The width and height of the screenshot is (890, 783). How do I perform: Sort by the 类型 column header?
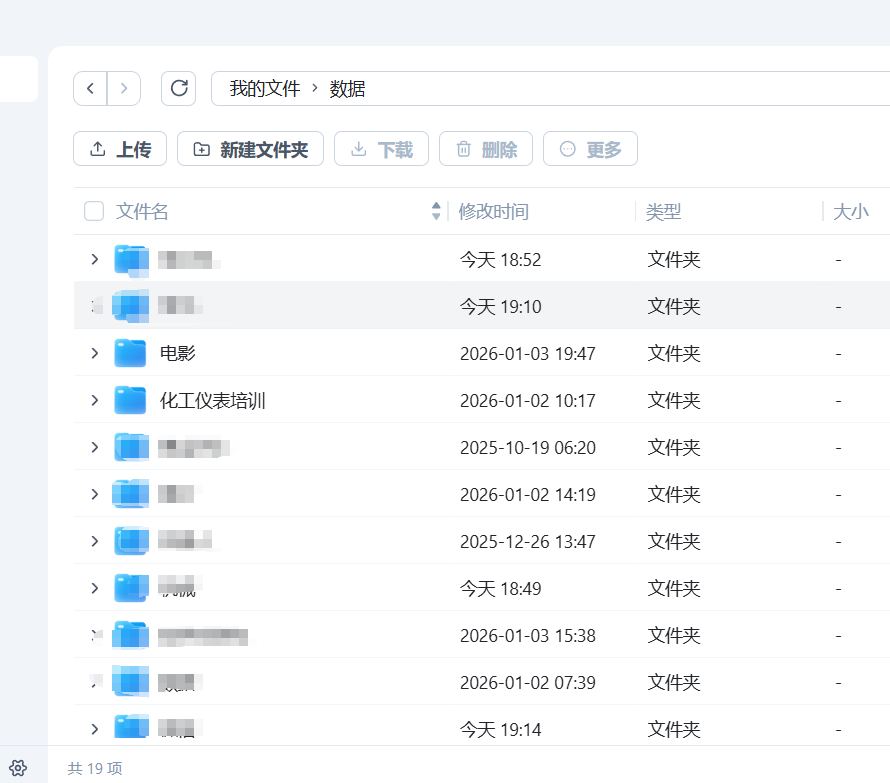tap(663, 211)
